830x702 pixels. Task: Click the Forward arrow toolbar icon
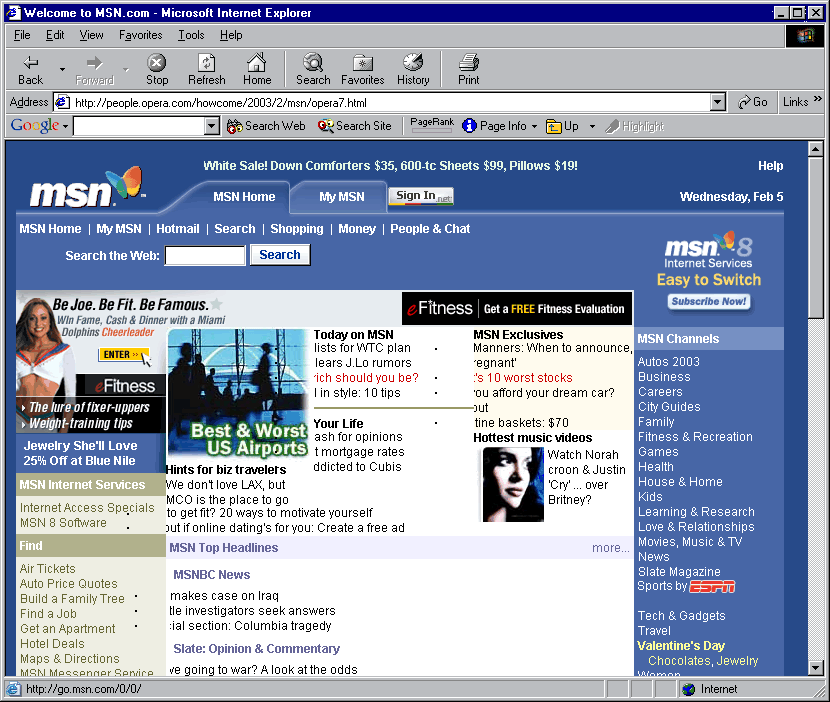94,63
